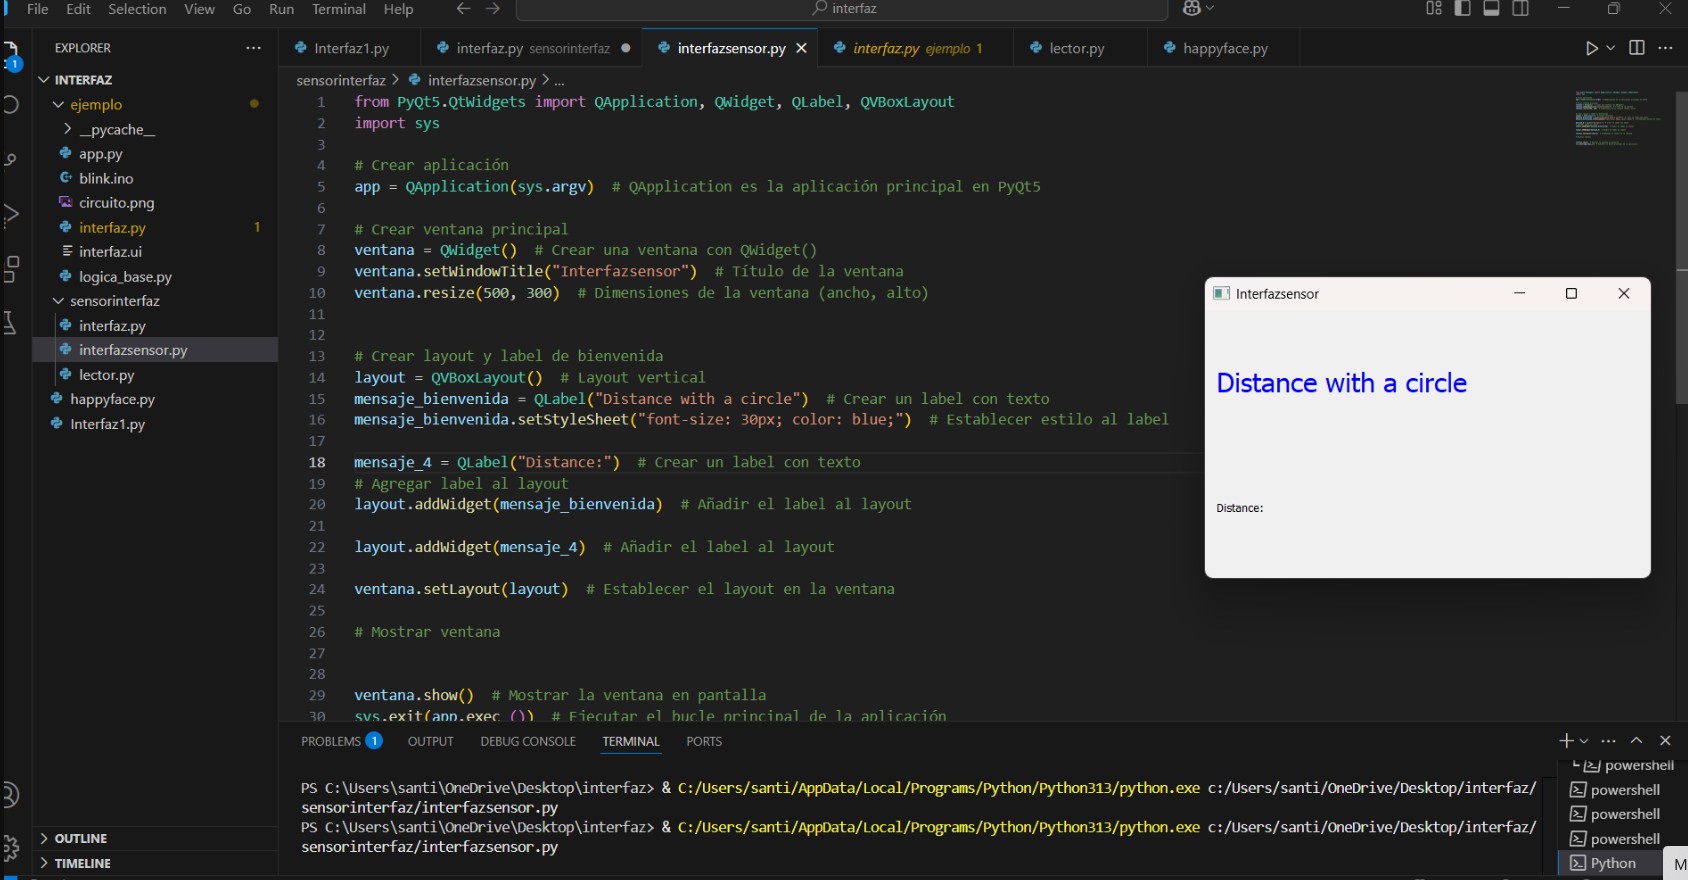Create a new terminal with plus icon
Image resolution: width=1688 pixels, height=880 pixels.
tap(1566, 741)
